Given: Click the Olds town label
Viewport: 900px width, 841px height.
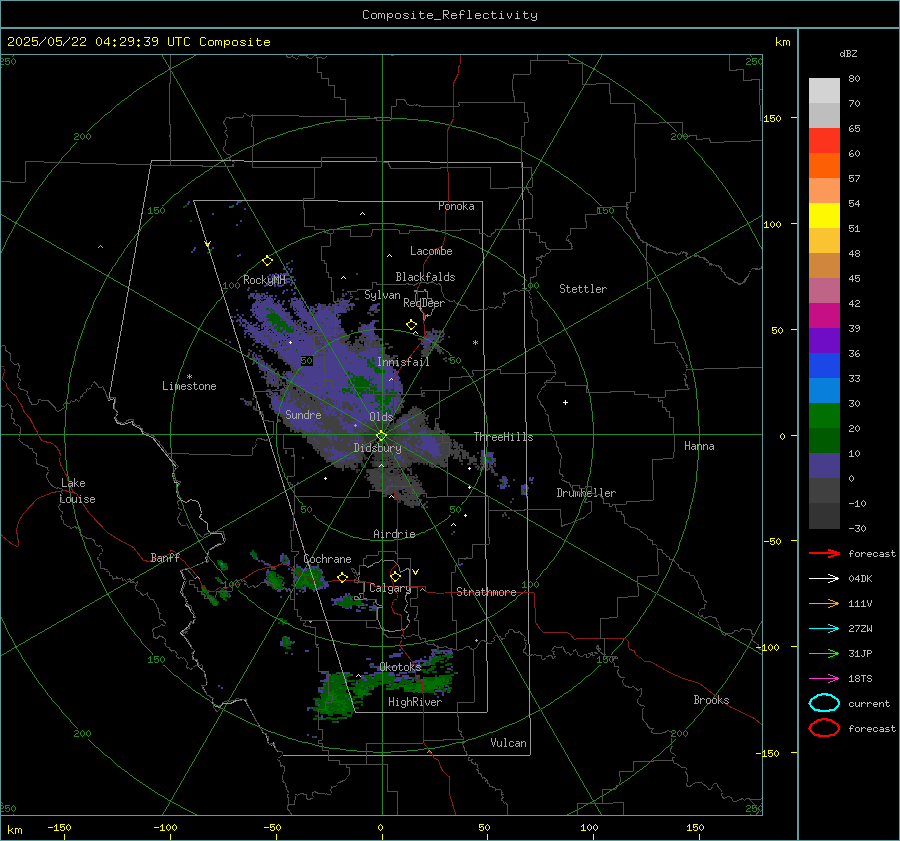Looking at the screenshot, I should click(x=381, y=417).
